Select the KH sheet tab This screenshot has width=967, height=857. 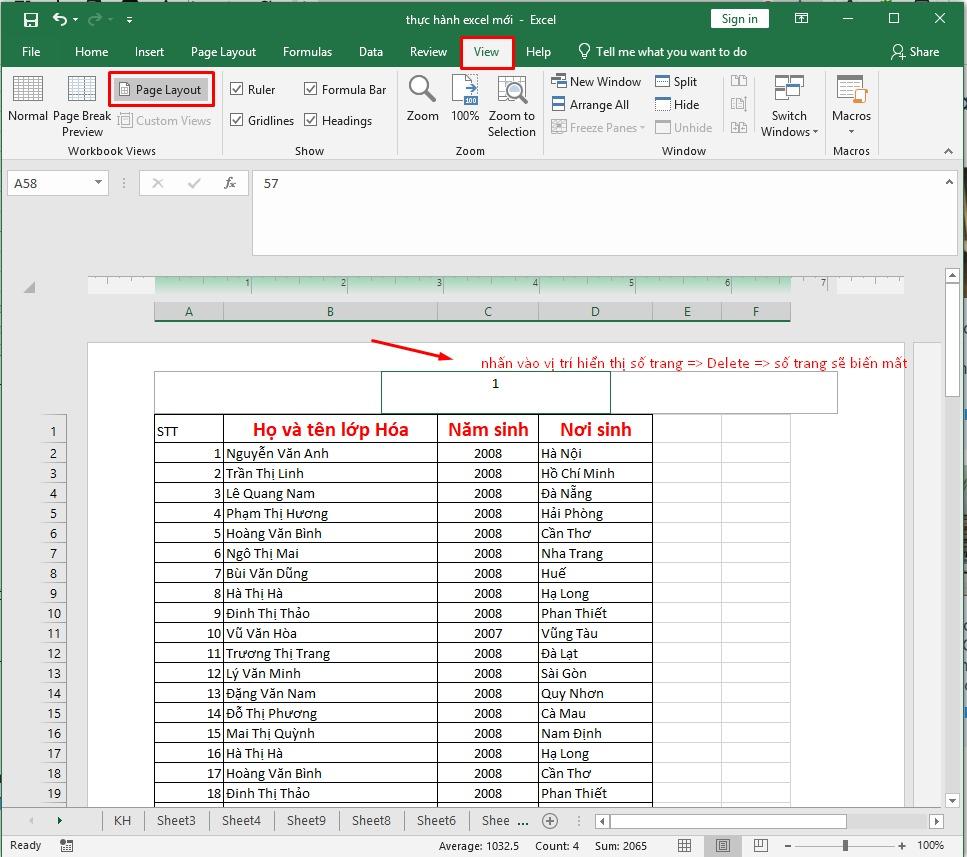point(122,820)
